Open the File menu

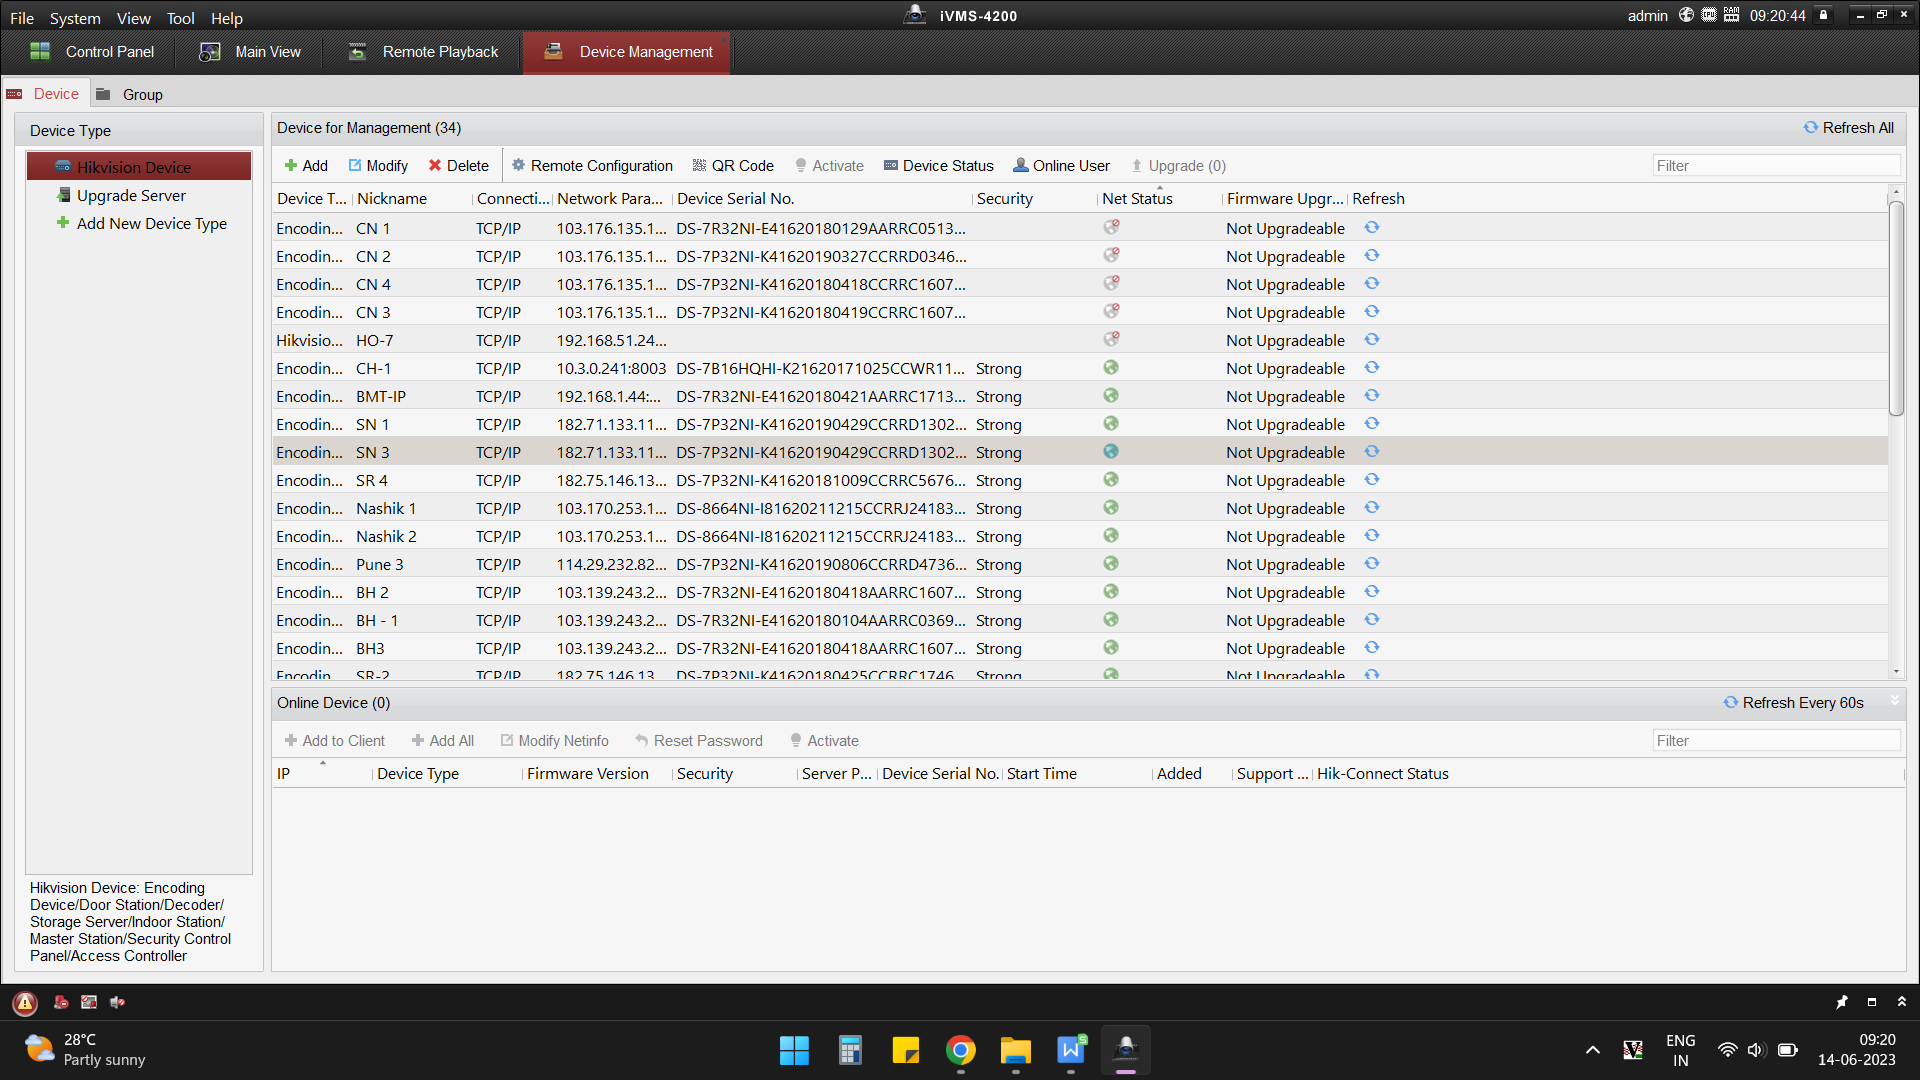(x=22, y=18)
